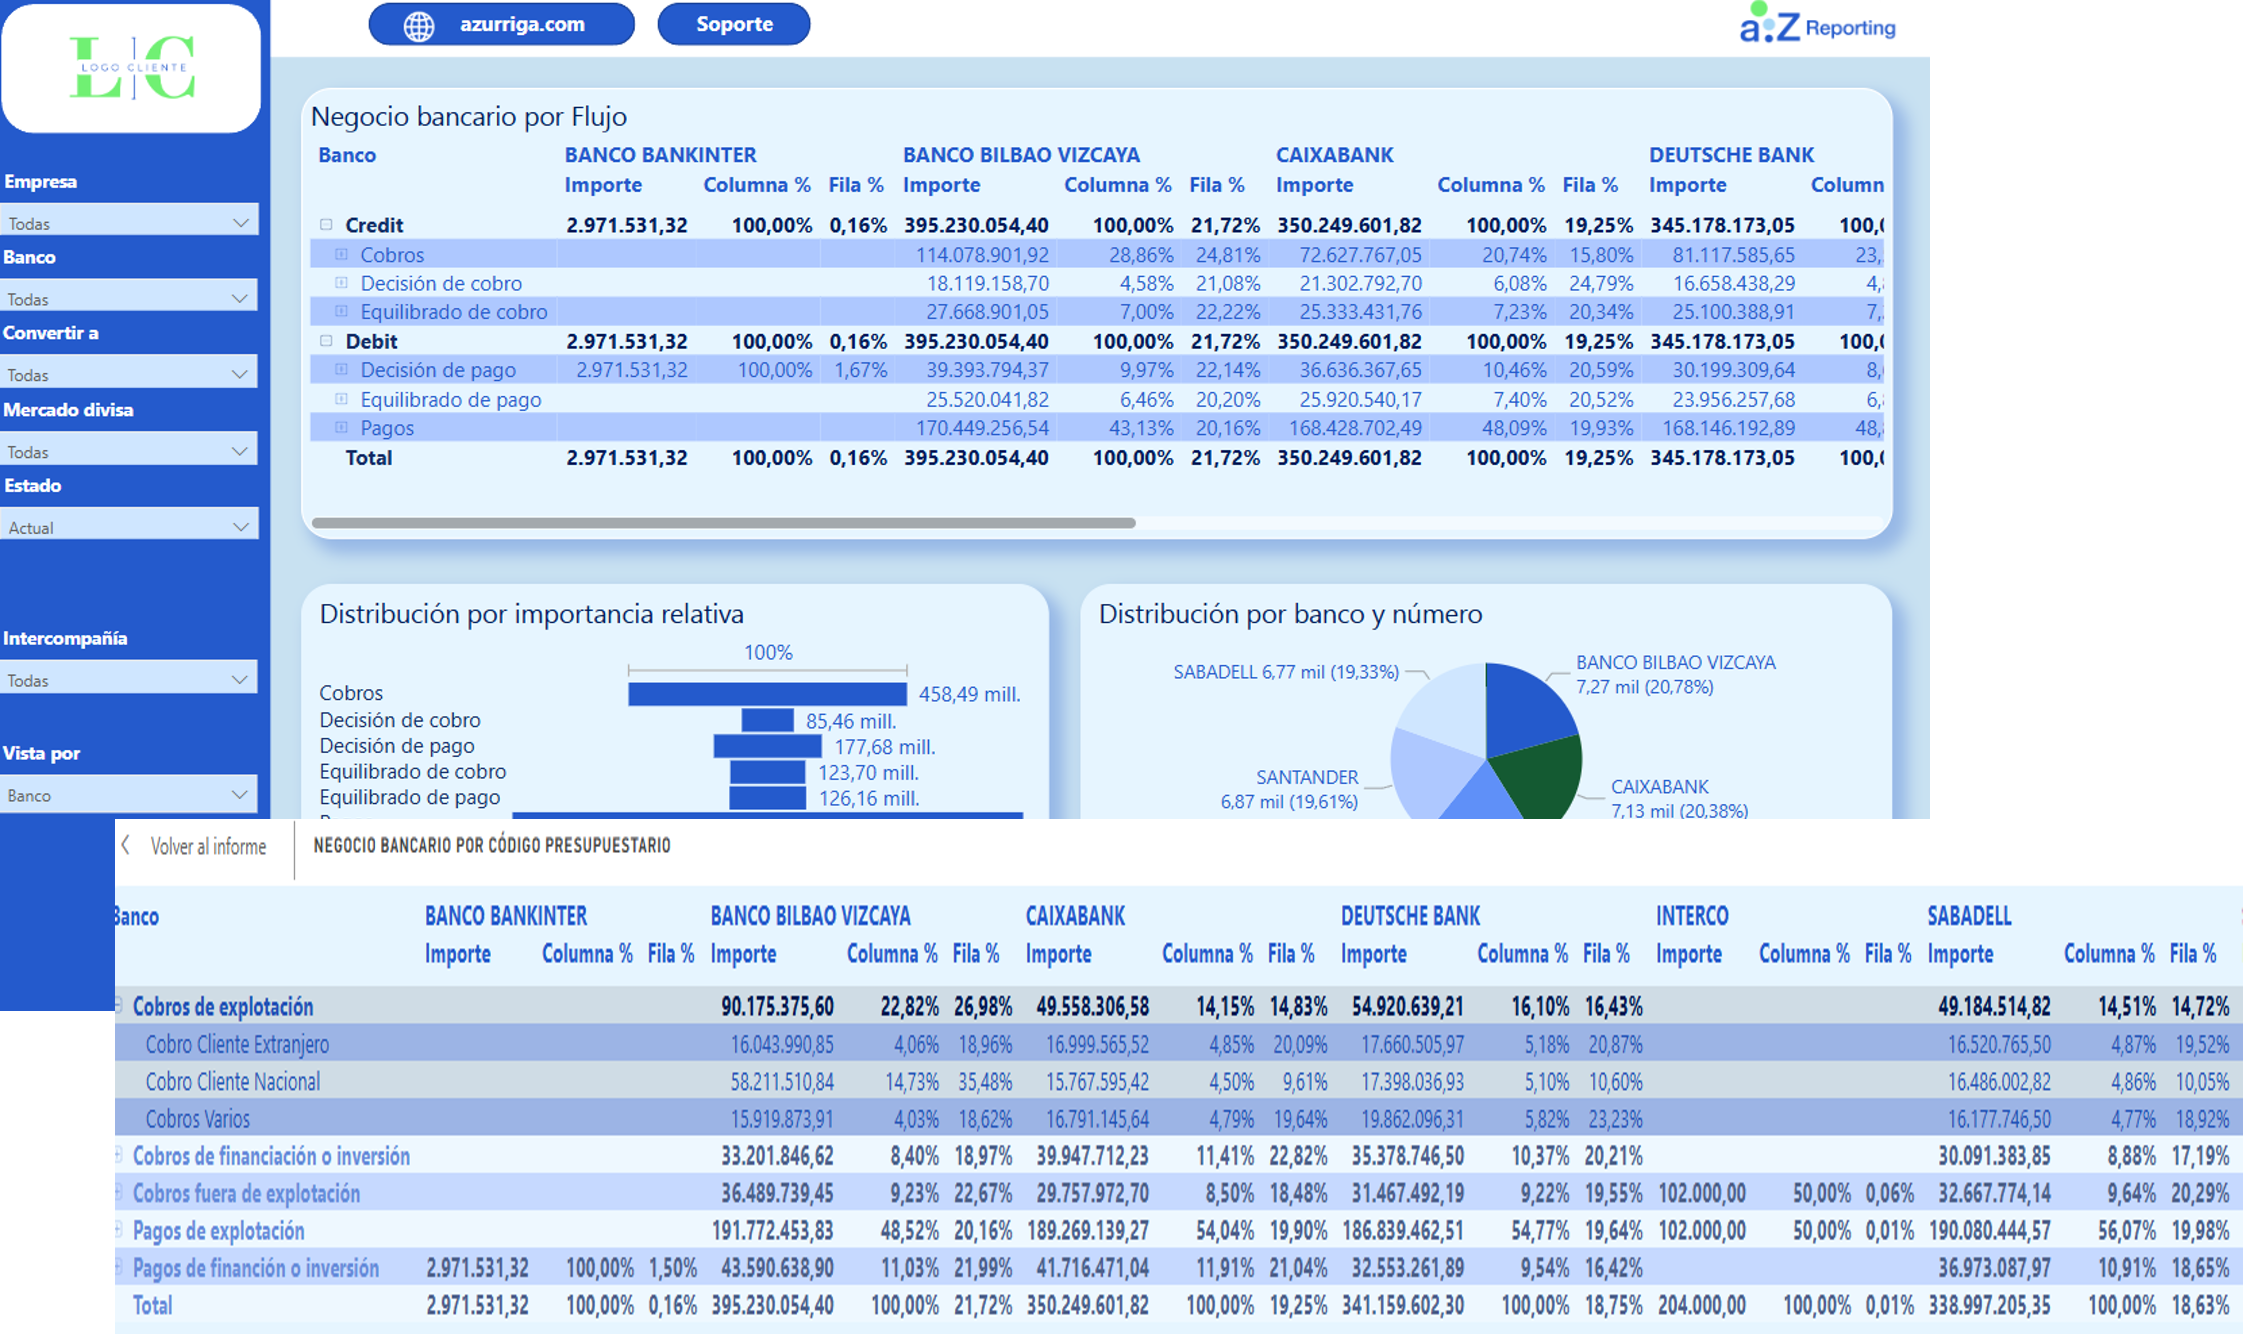Collapse the Credit row in Flujo table
This screenshot has height=1334, width=2243.
click(x=326, y=225)
